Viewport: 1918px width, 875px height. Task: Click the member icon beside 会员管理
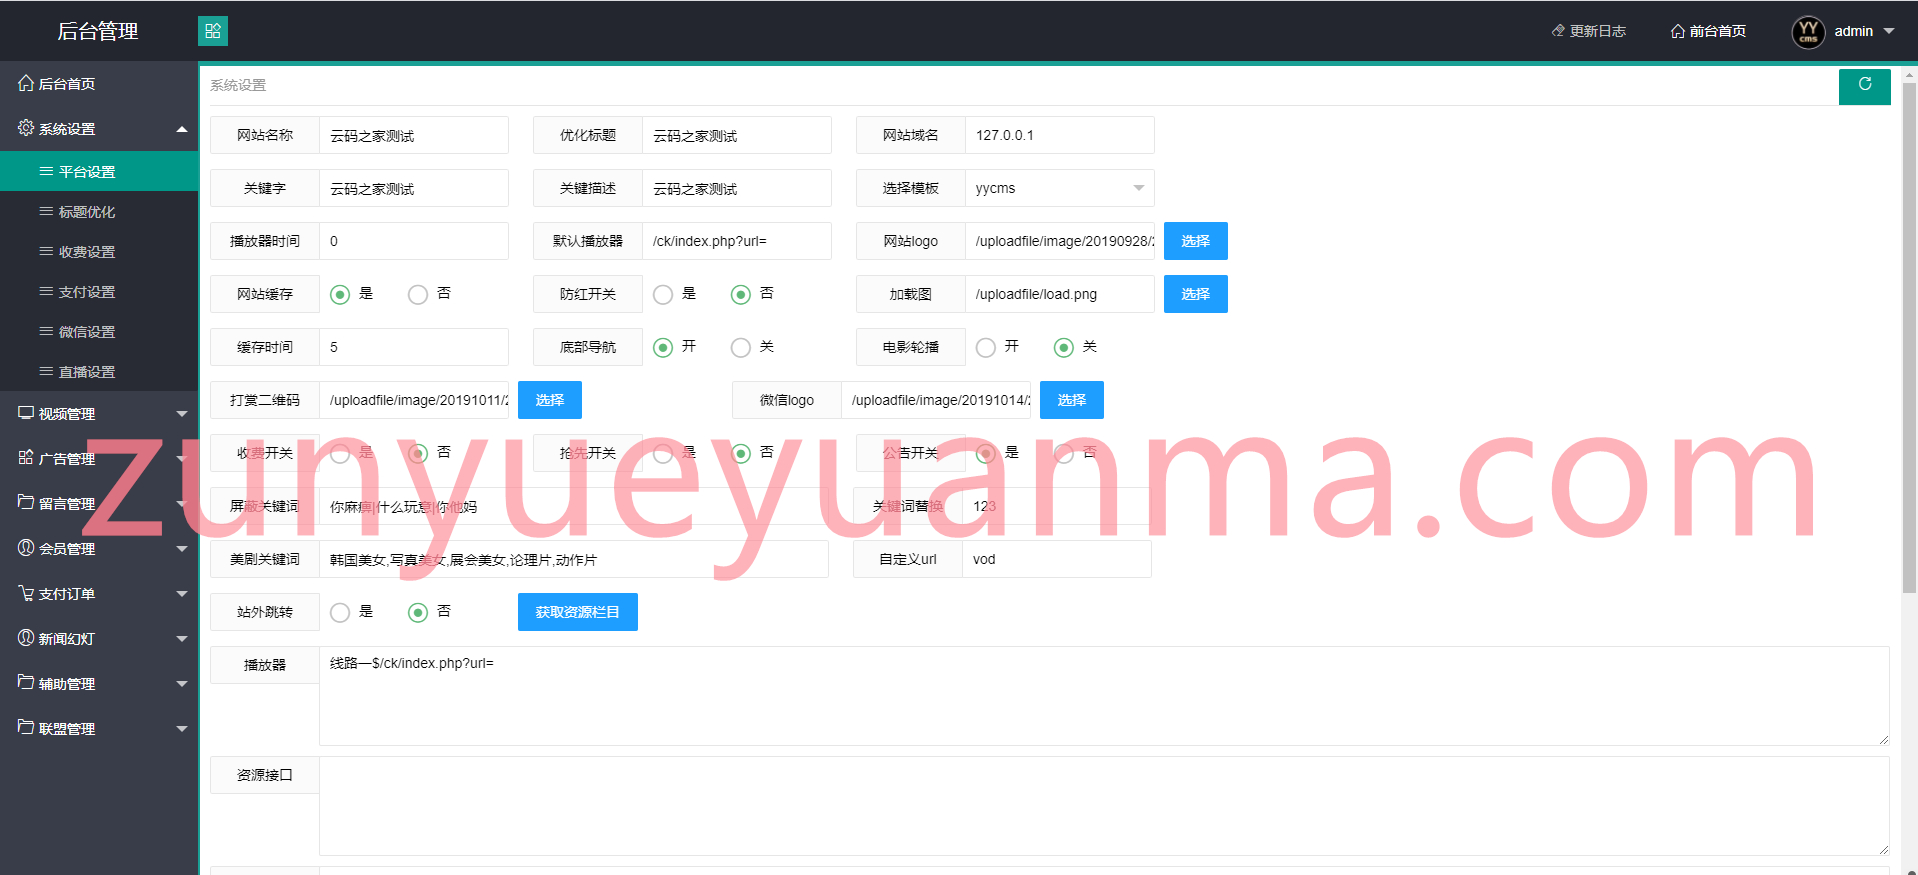click(x=26, y=548)
